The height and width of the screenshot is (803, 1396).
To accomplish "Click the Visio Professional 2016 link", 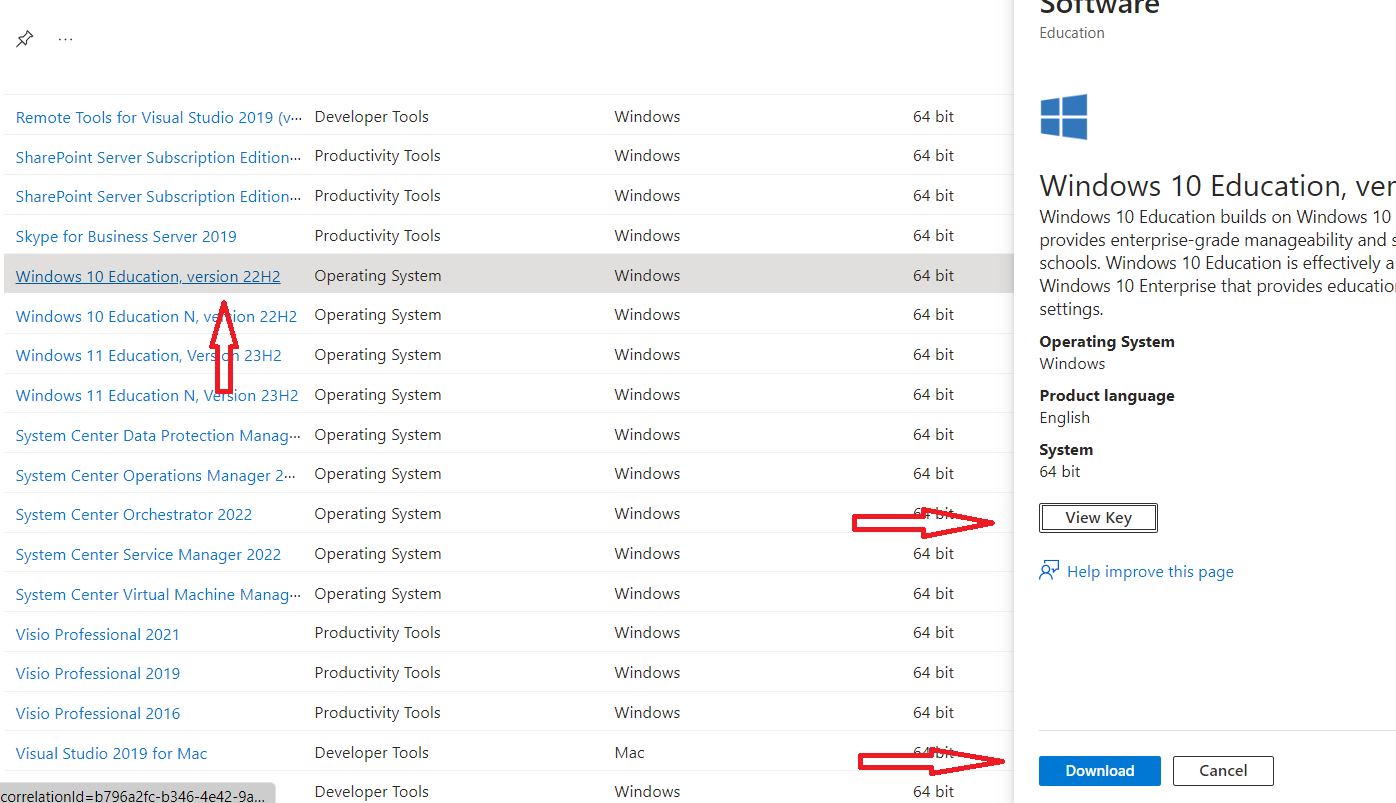I will (97, 713).
